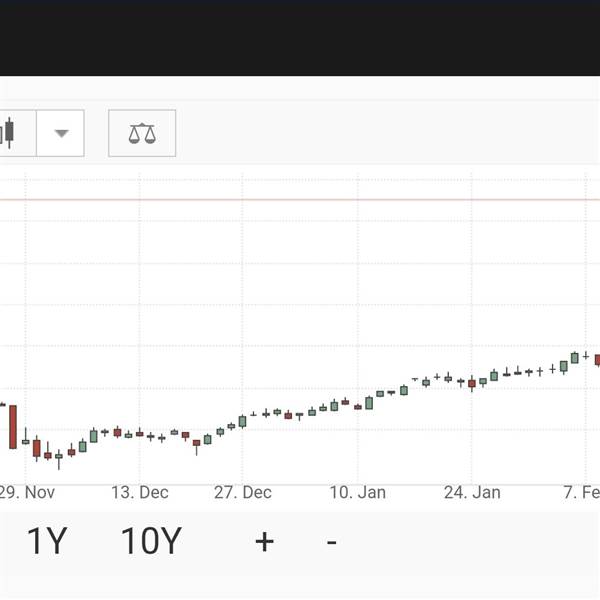This screenshot has height=600, width=600.
Task: Set chart range to 10Y
Action: click(x=151, y=541)
